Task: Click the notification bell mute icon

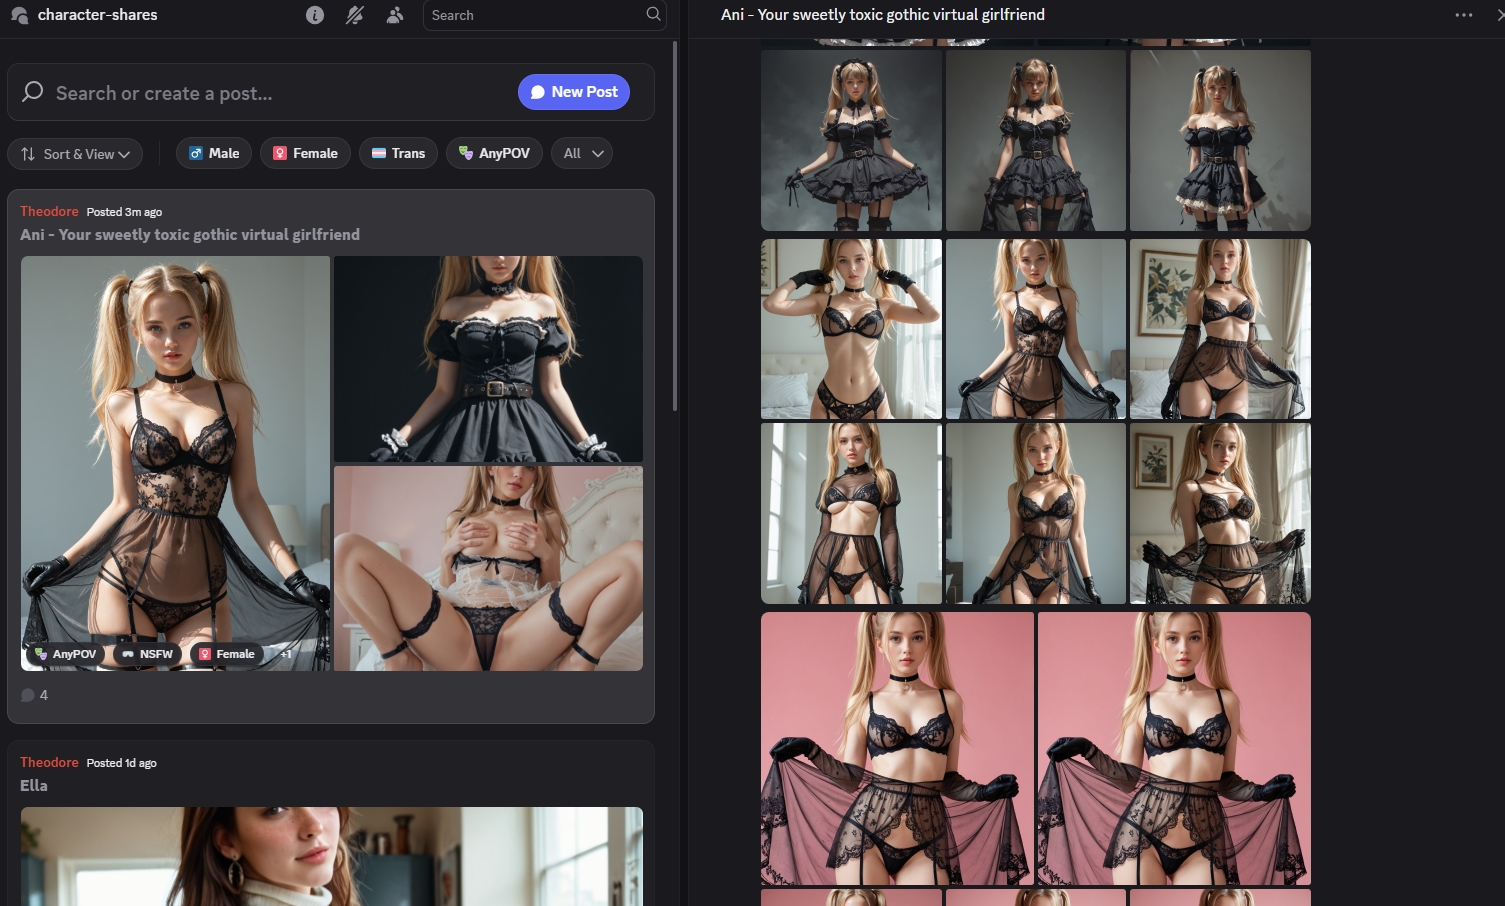Action: point(355,15)
